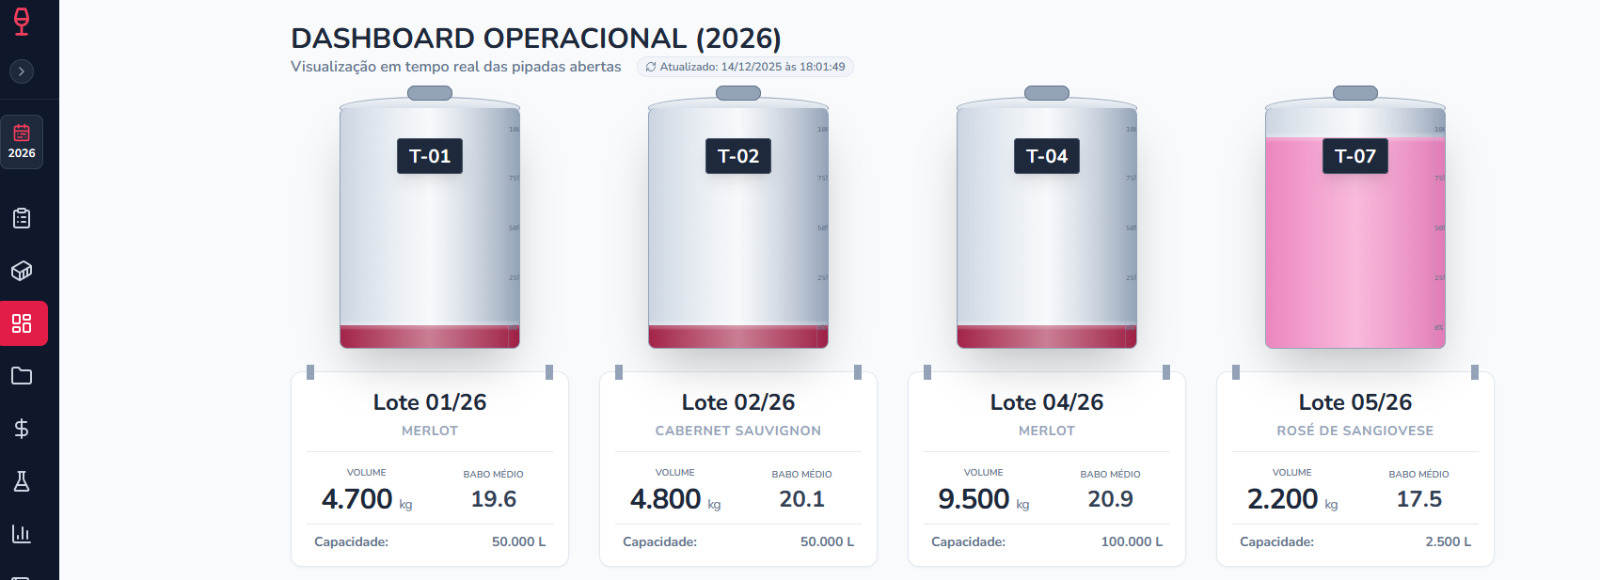Select the T-04 tank label
Viewport: 1600px width, 580px height.
pyautogui.click(x=1045, y=156)
